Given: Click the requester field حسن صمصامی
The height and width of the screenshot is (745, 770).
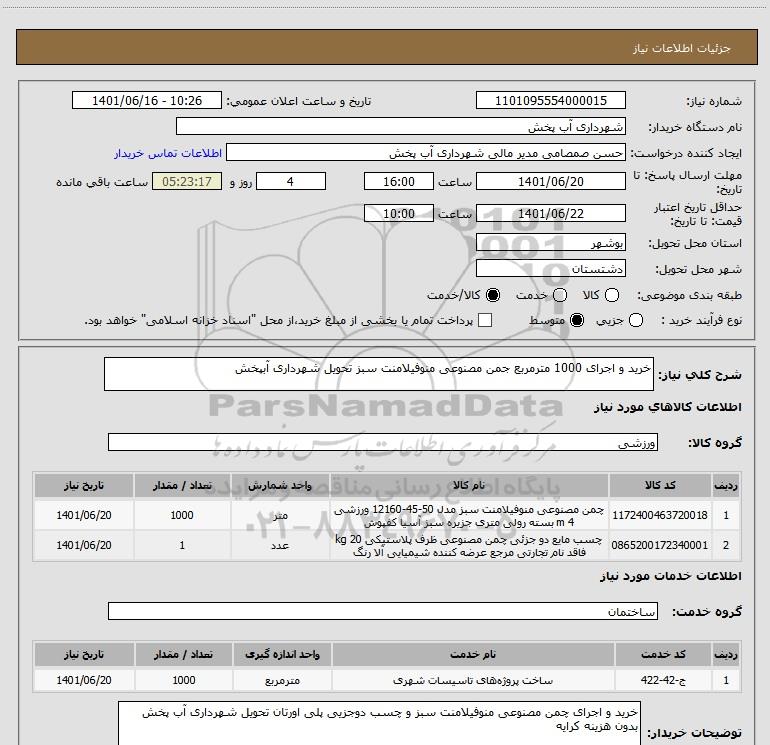Looking at the screenshot, I should [426, 153].
